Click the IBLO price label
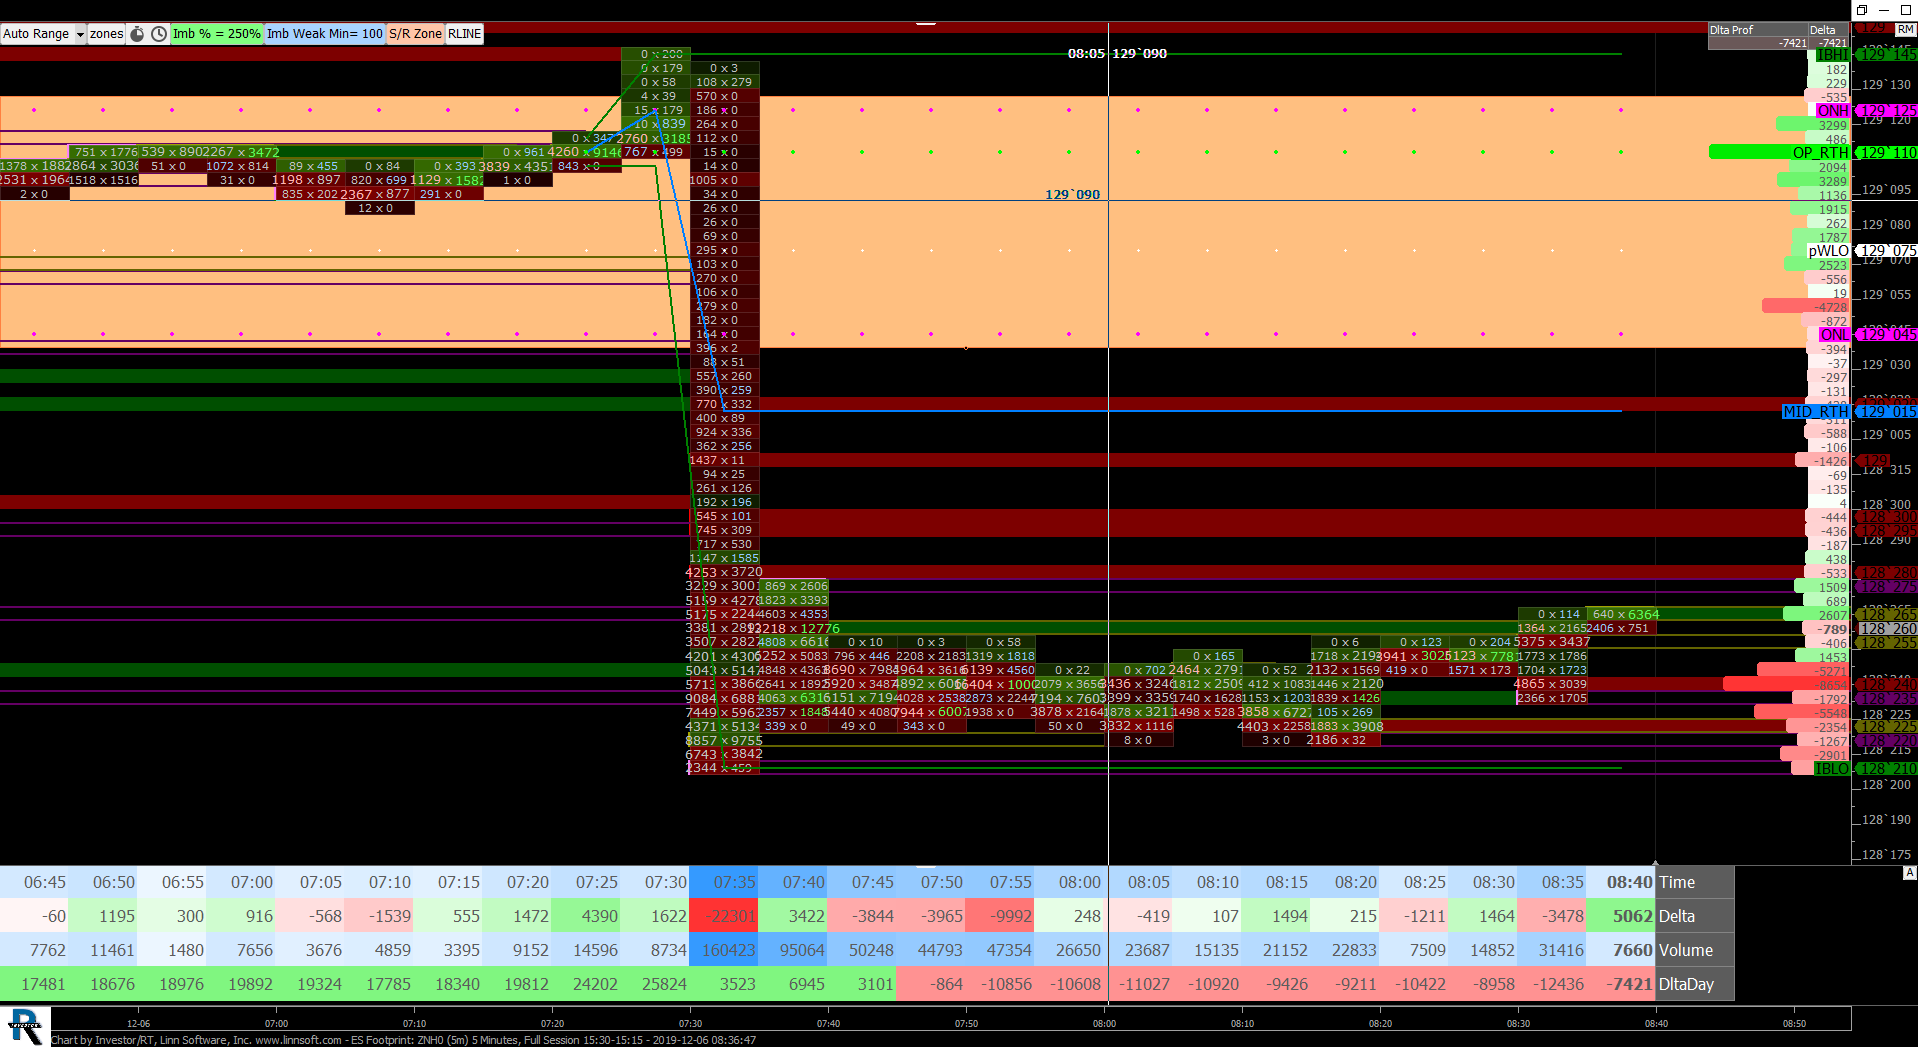This screenshot has width=1918, height=1047. coord(1832,769)
